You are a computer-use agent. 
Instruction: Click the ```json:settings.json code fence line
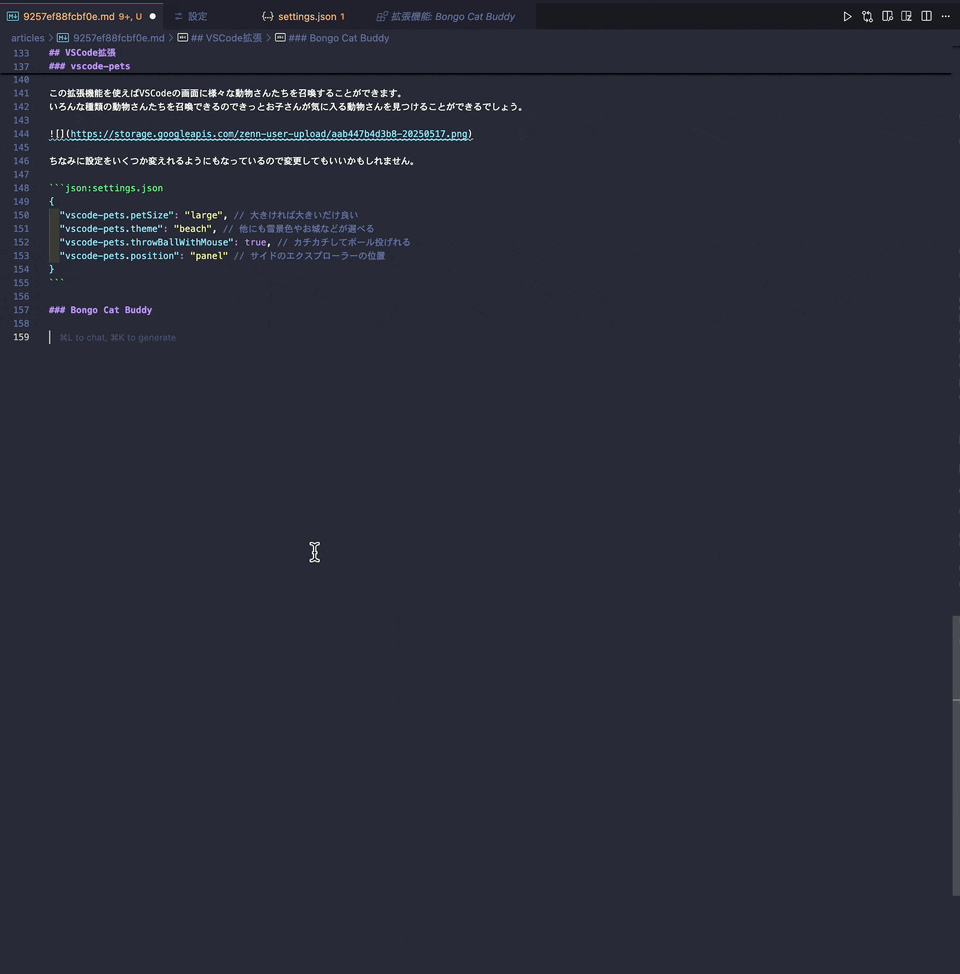point(106,188)
